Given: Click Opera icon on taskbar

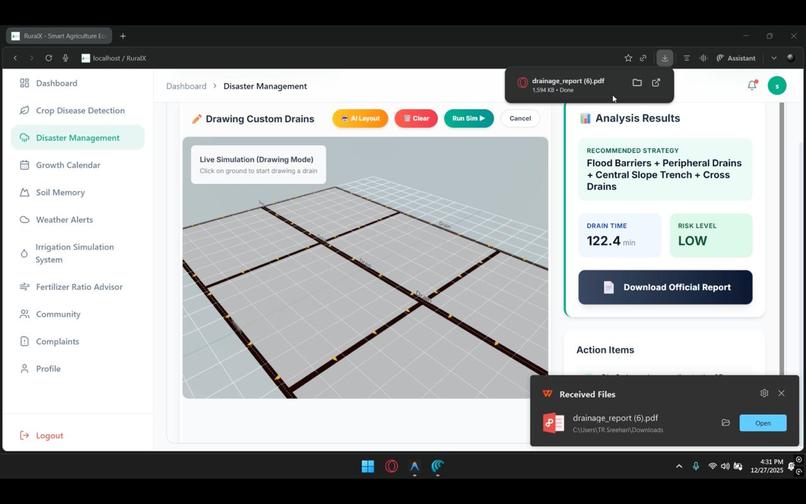Looking at the screenshot, I should (392, 466).
